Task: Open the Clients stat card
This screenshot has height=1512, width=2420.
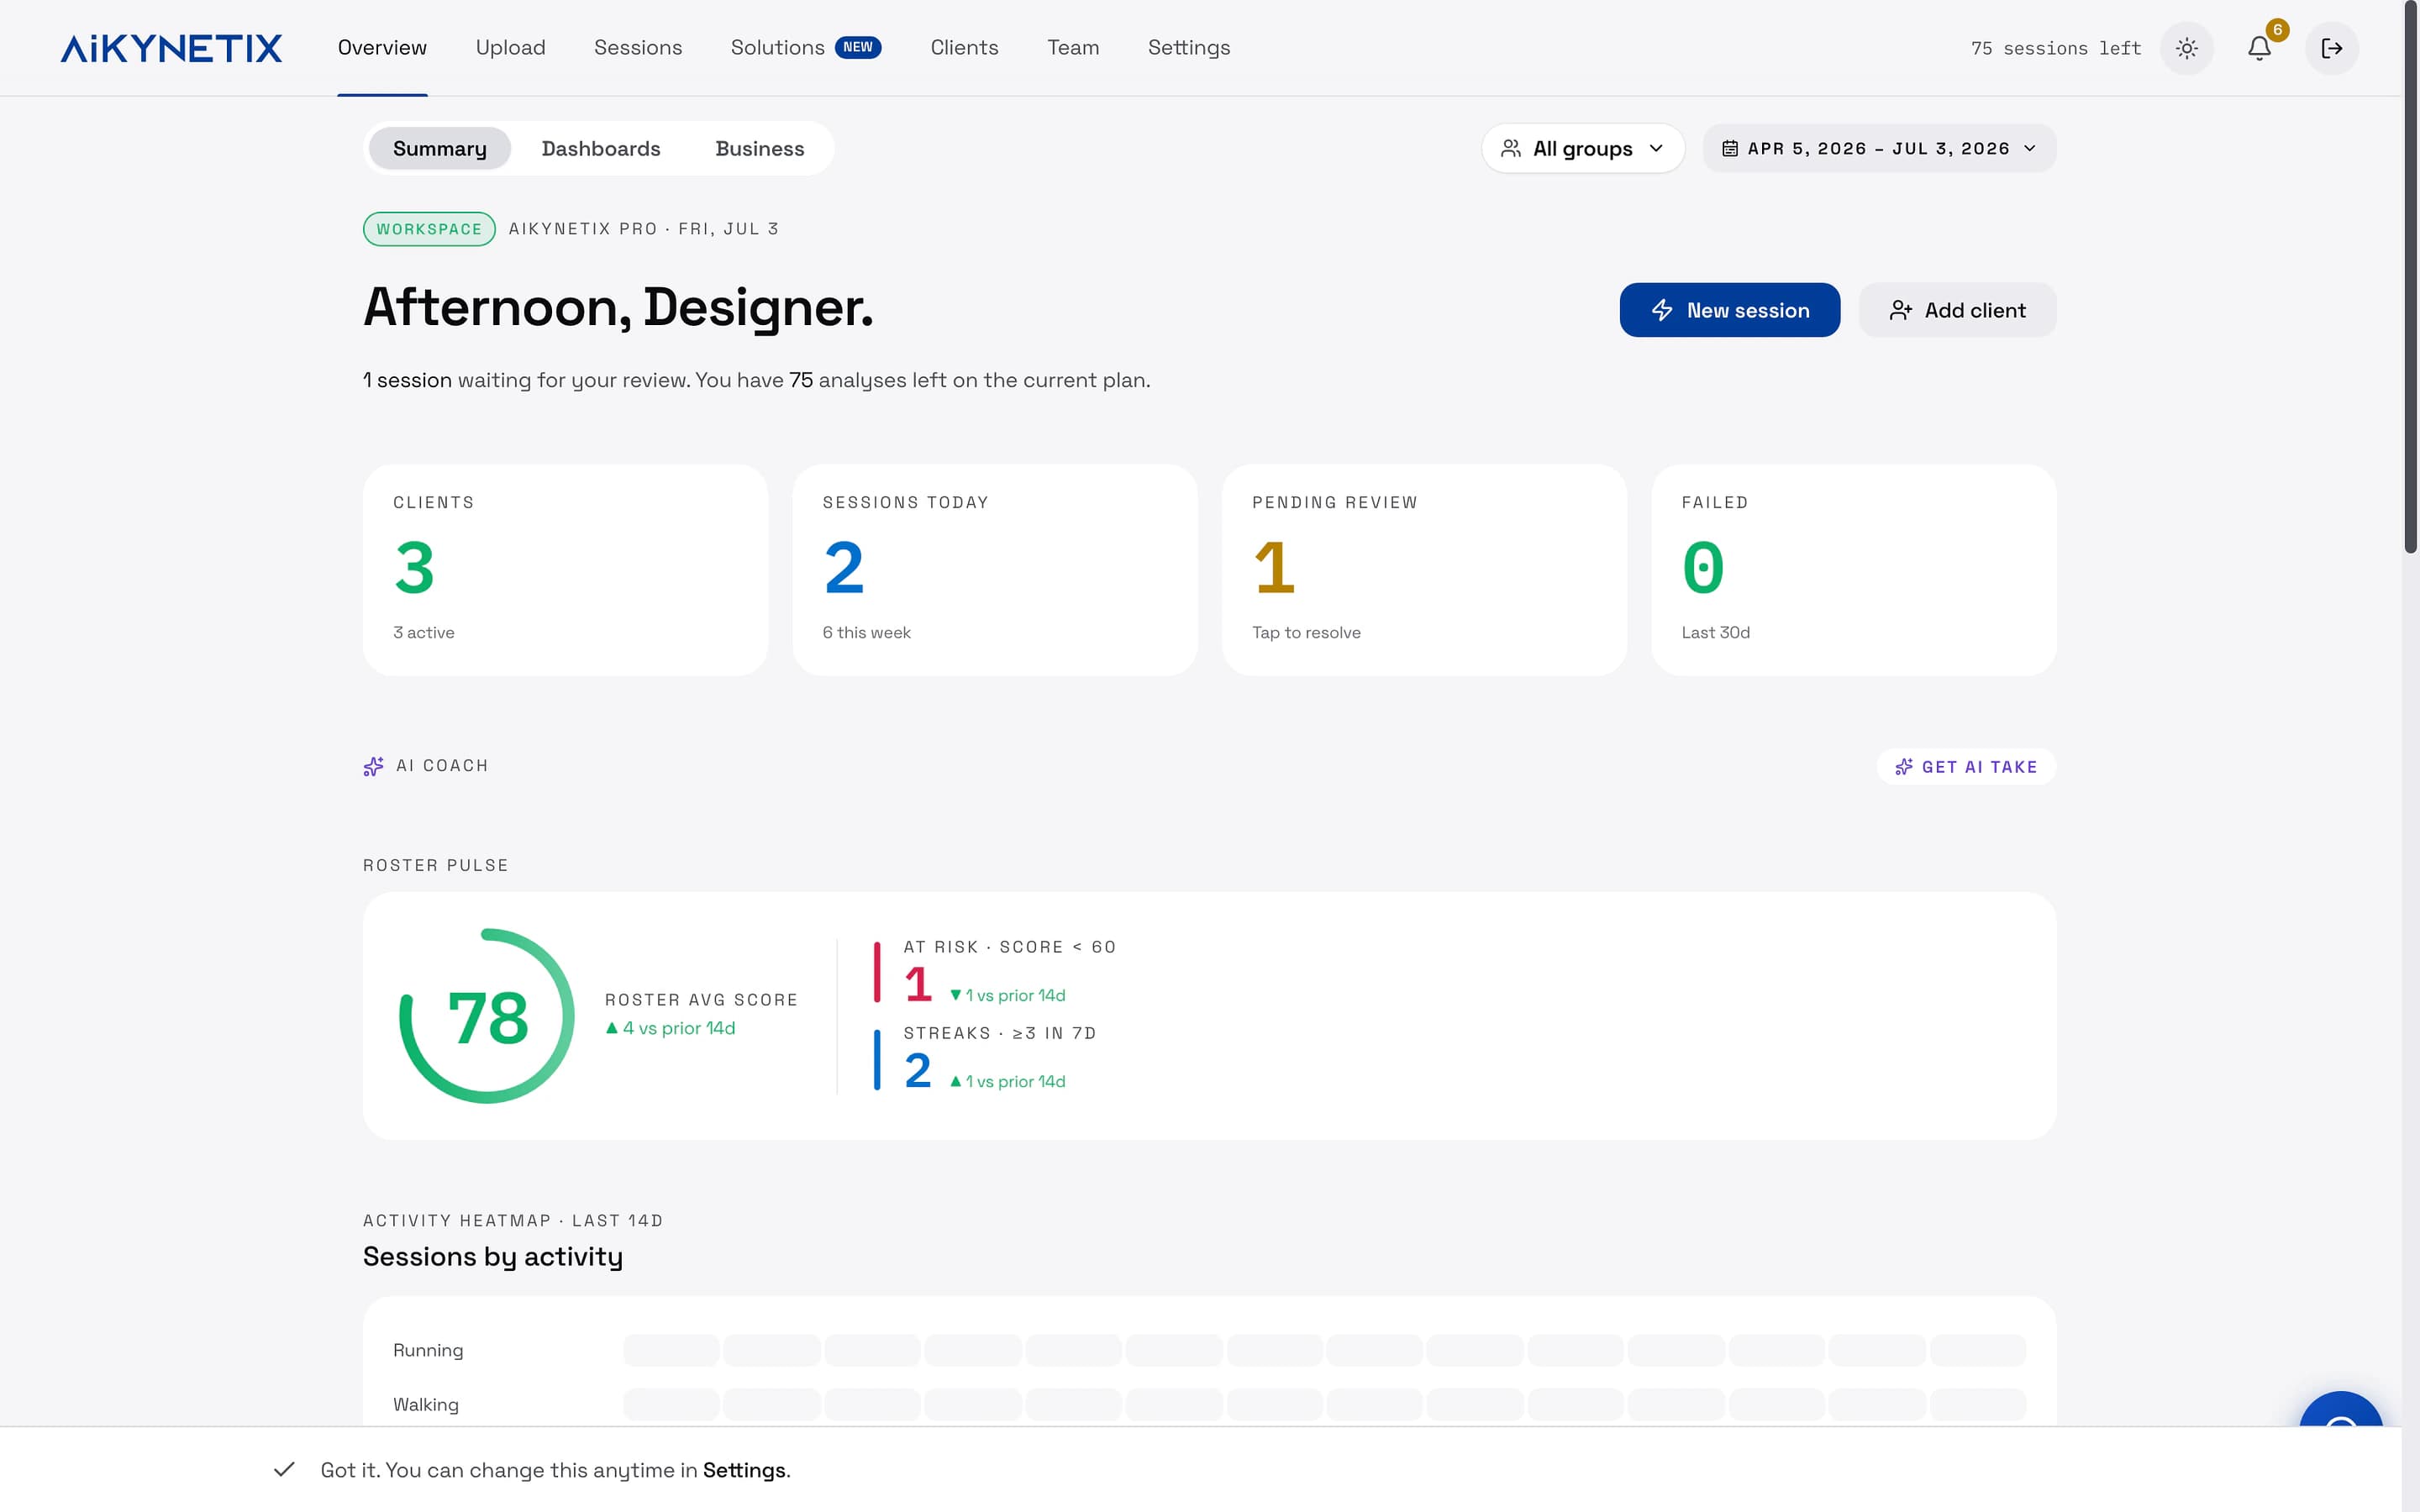Action: point(565,570)
